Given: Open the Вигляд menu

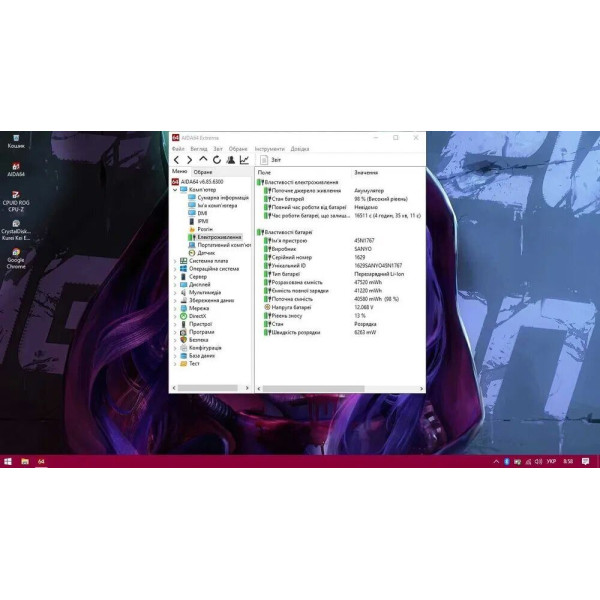Looking at the screenshot, I should [199, 148].
